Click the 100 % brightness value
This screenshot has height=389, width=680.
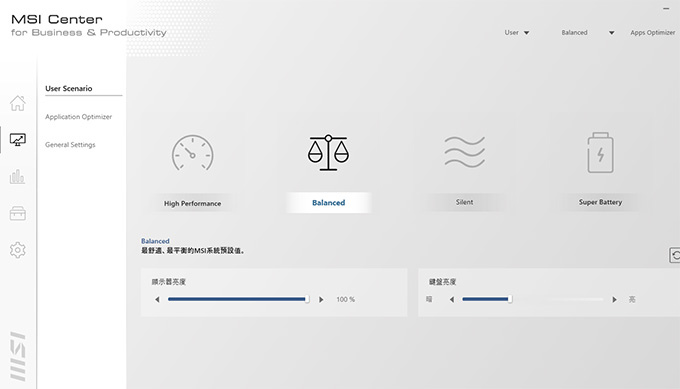click(x=346, y=300)
